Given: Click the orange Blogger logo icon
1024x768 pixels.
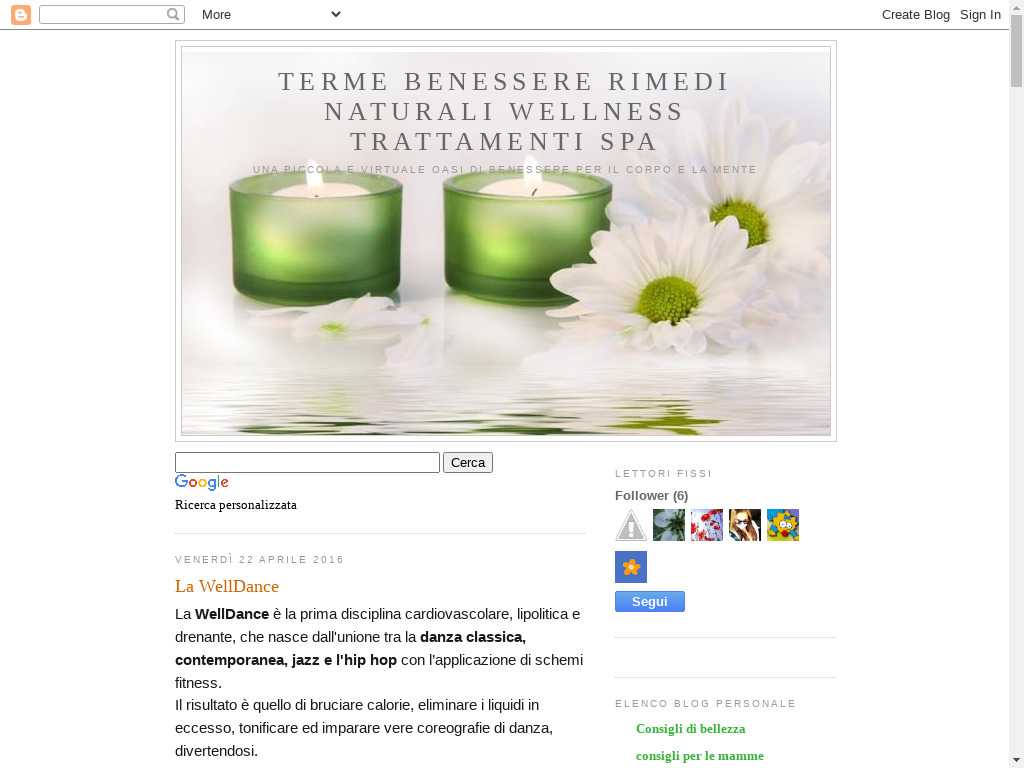Looking at the screenshot, I should 21,14.
